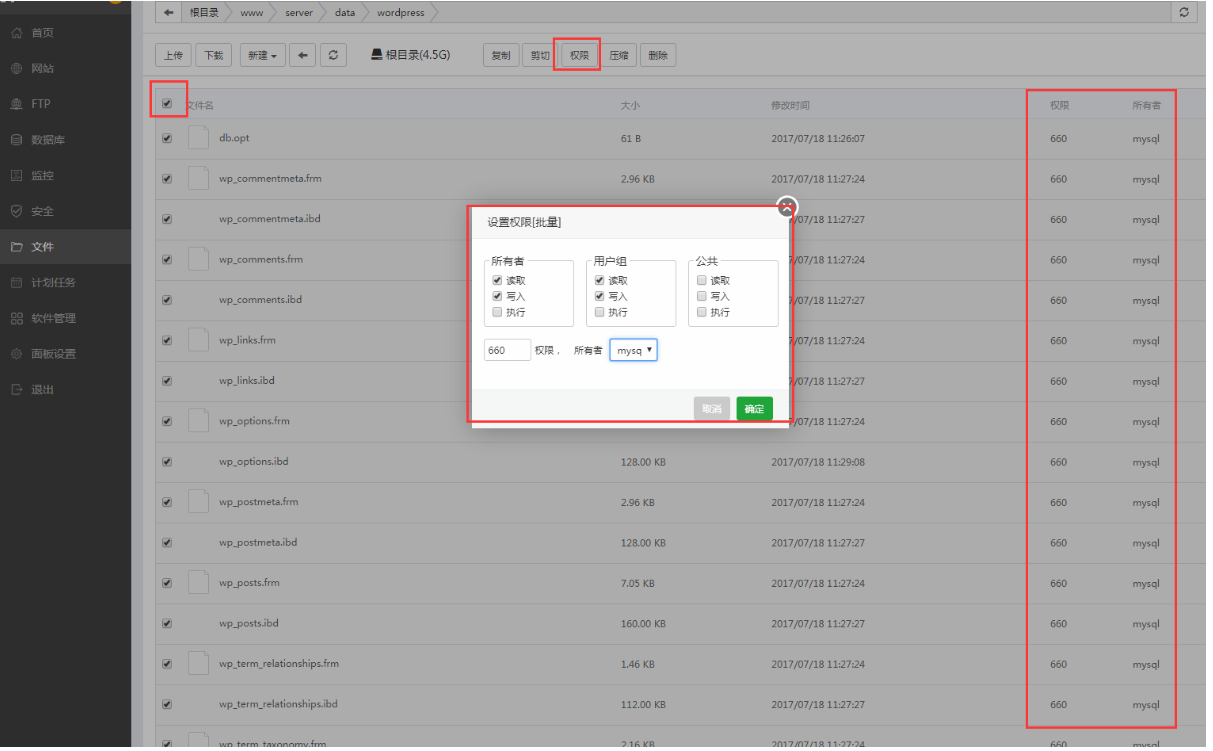Click the 压缩 toolbar button
Viewport: 1213px width, 751px height.
pyautogui.click(x=619, y=56)
